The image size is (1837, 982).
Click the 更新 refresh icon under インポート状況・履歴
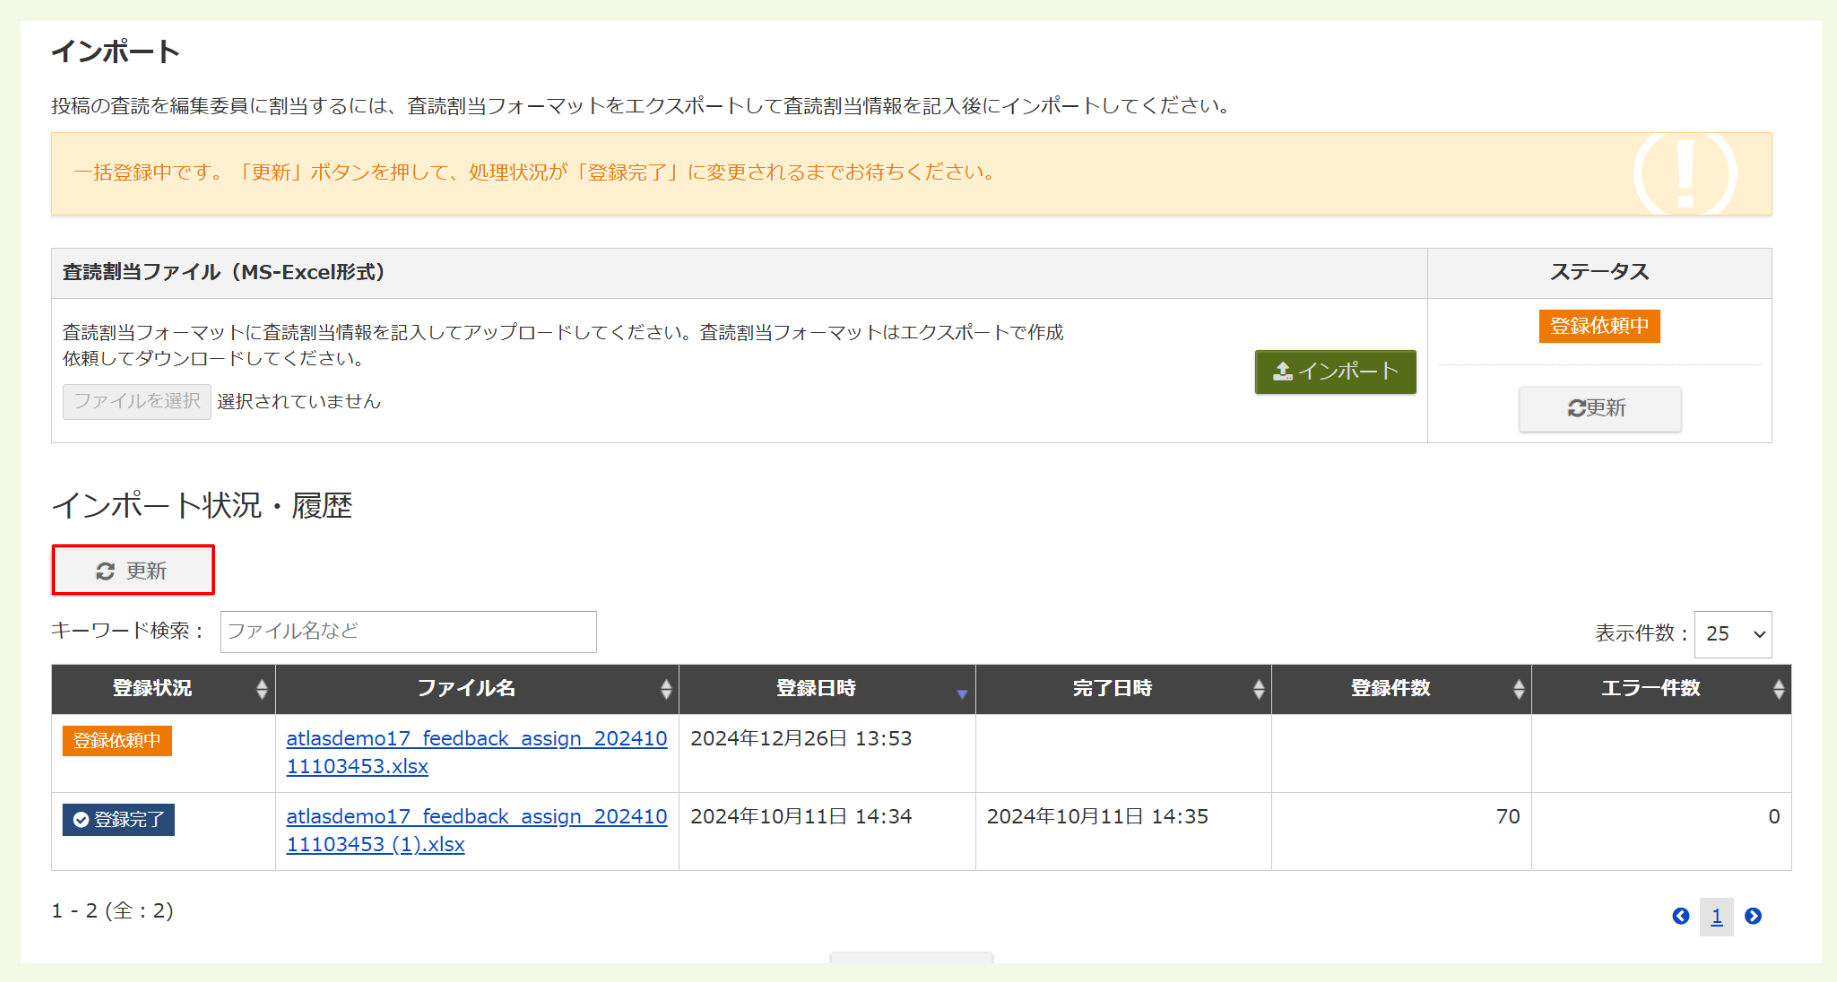click(x=105, y=570)
